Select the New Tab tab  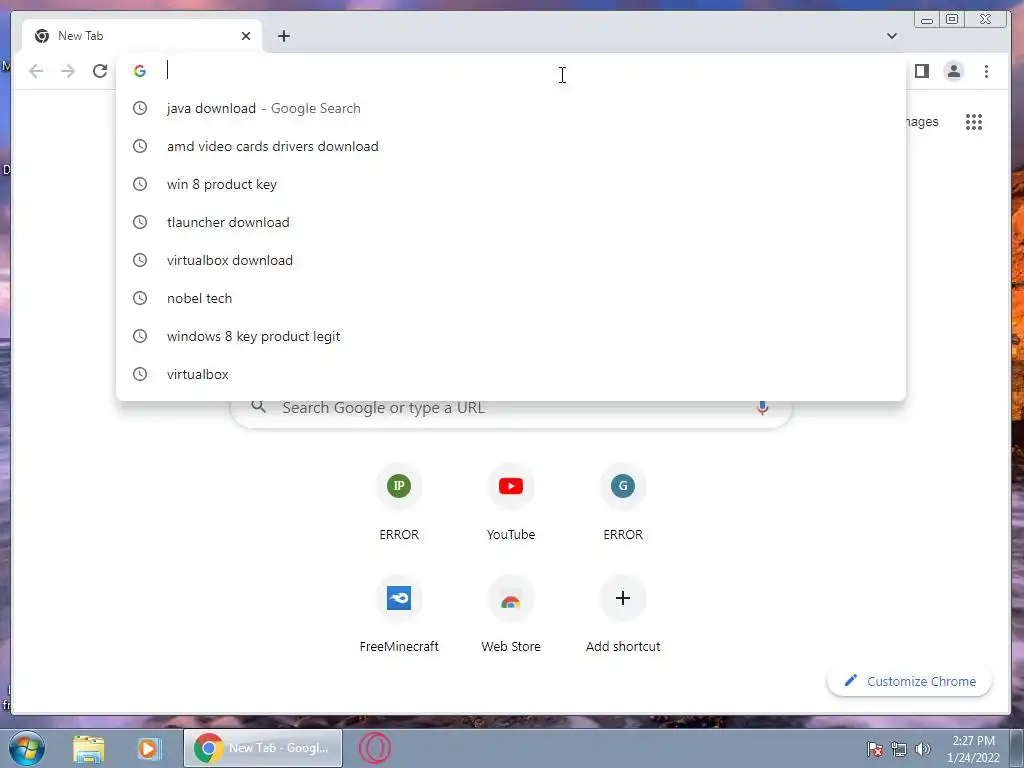click(142, 36)
